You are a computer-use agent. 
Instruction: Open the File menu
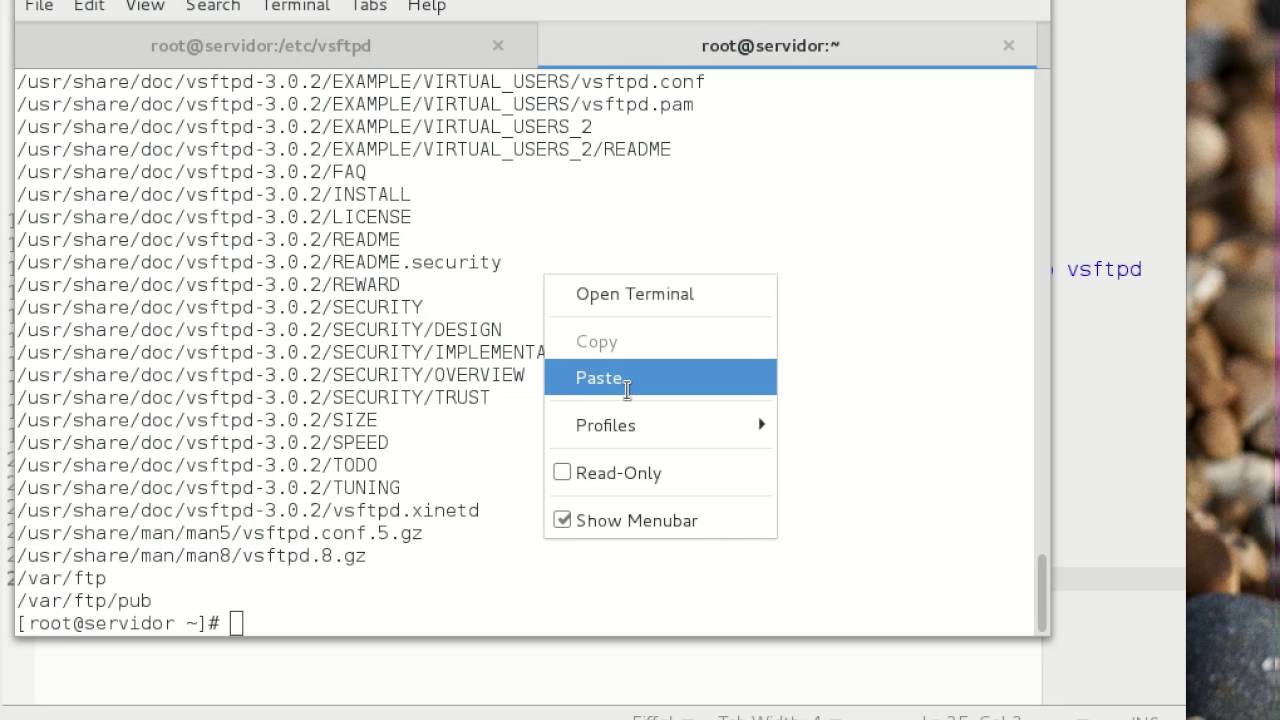39,6
